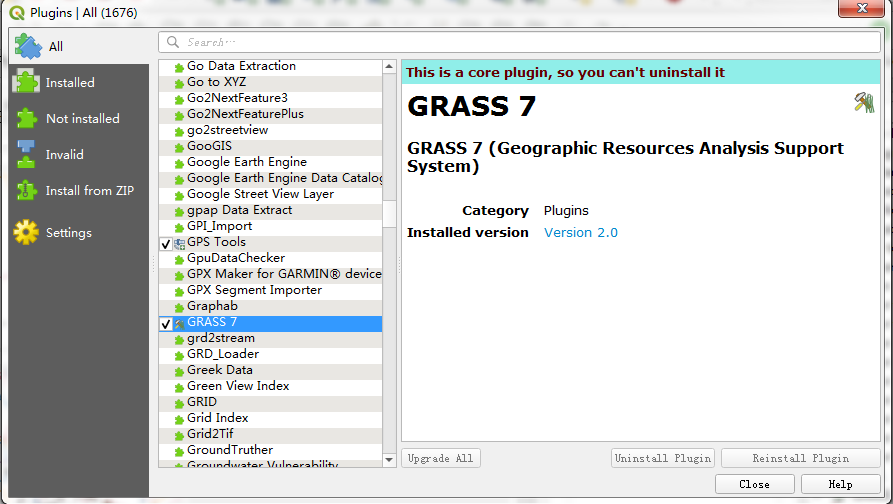Select GRD_Loader plugin row
The height and width of the screenshot is (504, 893).
point(271,354)
